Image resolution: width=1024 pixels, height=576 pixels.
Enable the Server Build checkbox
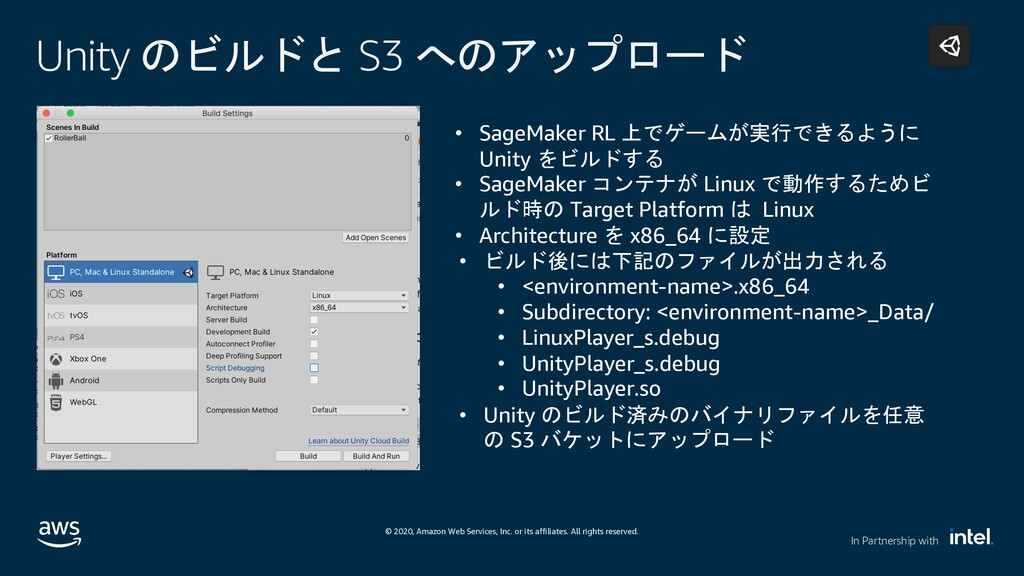pyautogui.click(x=314, y=320)
